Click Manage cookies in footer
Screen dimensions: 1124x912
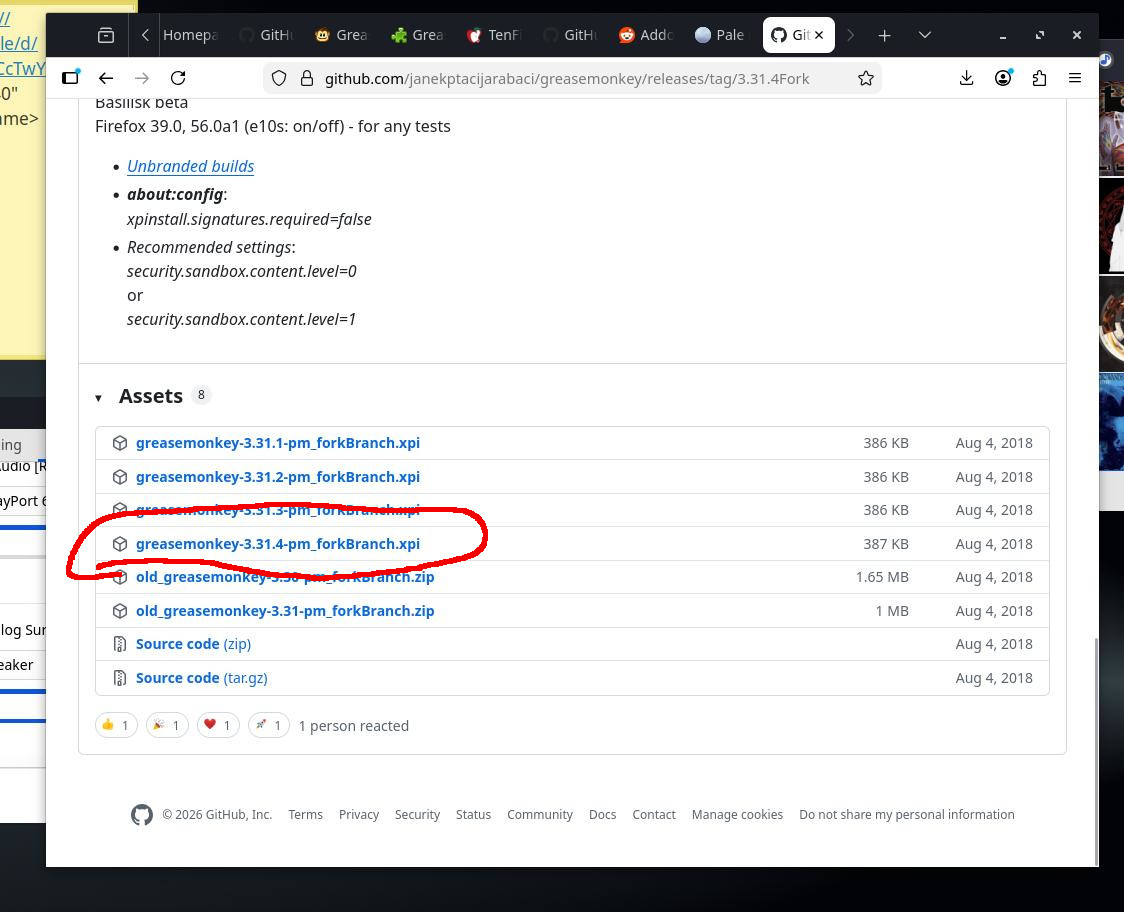tap(737, 814)
